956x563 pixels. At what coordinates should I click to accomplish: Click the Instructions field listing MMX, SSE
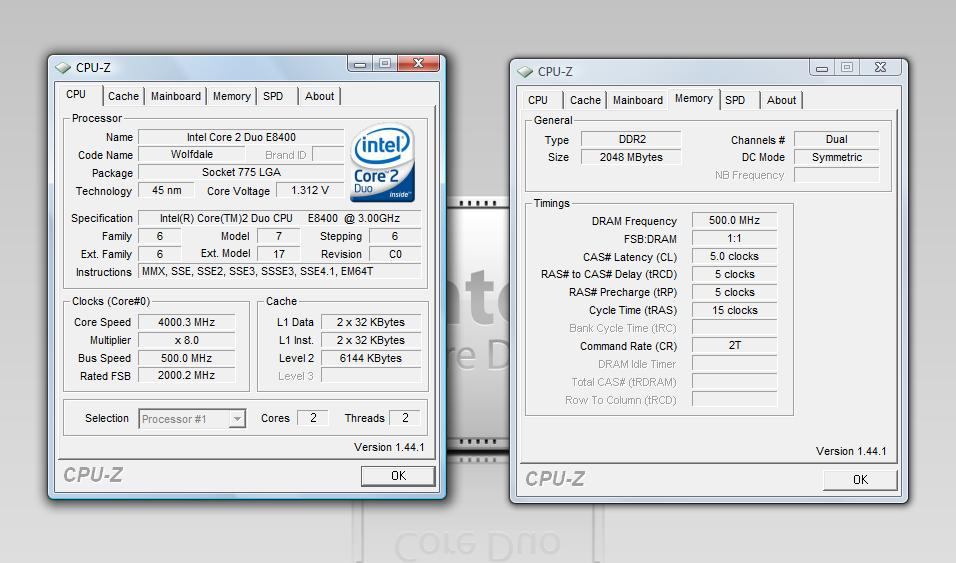pos(280,271)
